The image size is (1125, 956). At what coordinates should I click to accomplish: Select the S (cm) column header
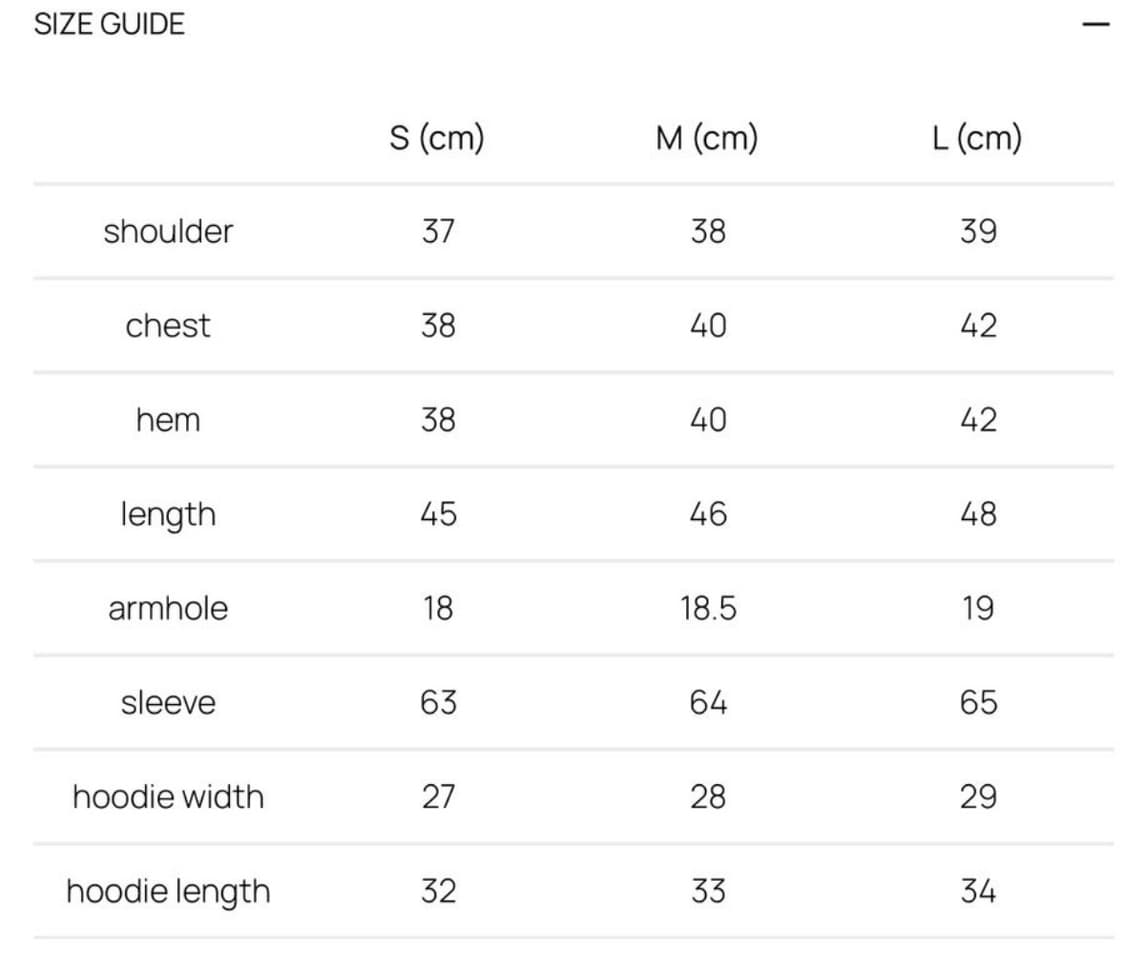(x=437, y=137)
